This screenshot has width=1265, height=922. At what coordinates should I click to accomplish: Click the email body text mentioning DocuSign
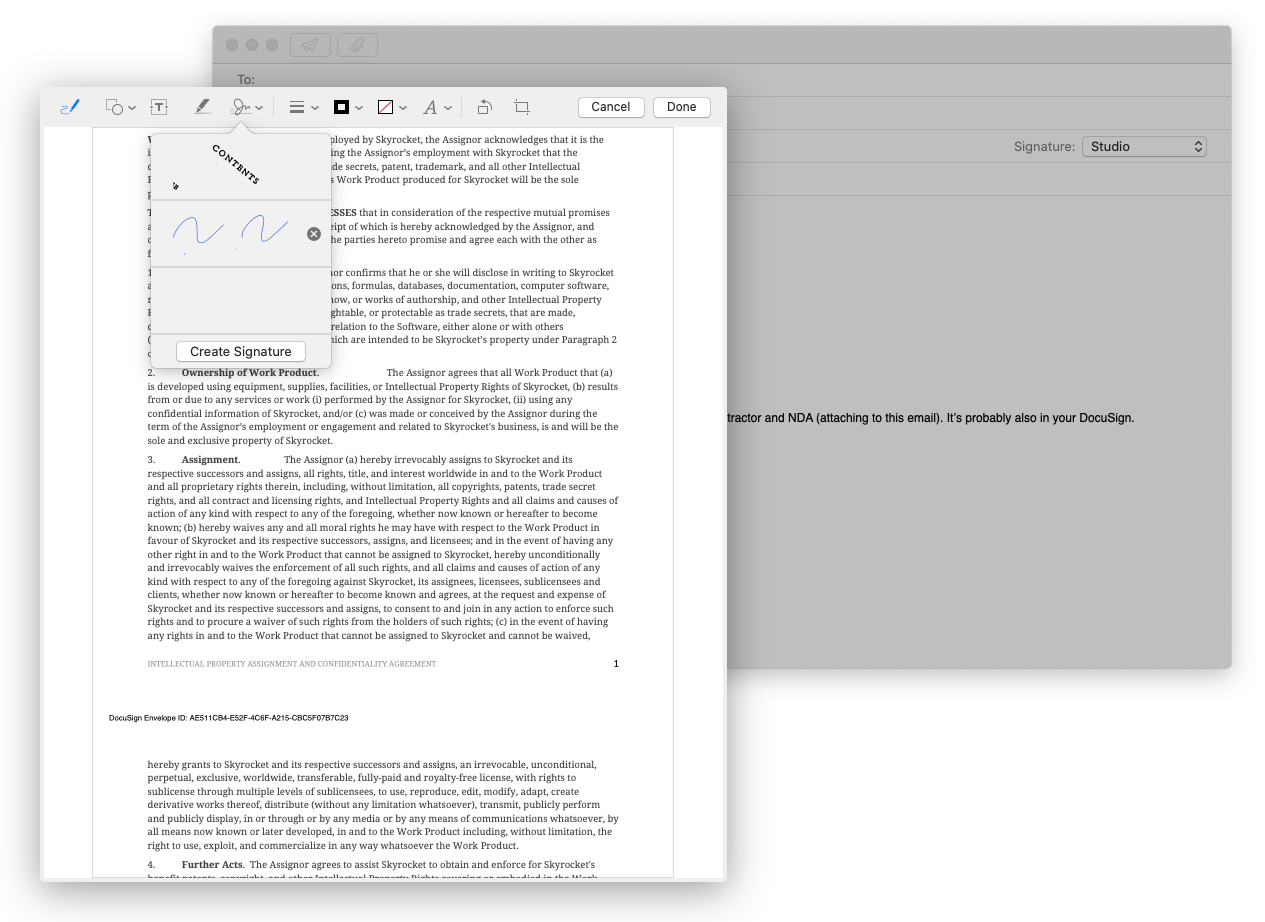pyautogui.click(x=930, y=418)
